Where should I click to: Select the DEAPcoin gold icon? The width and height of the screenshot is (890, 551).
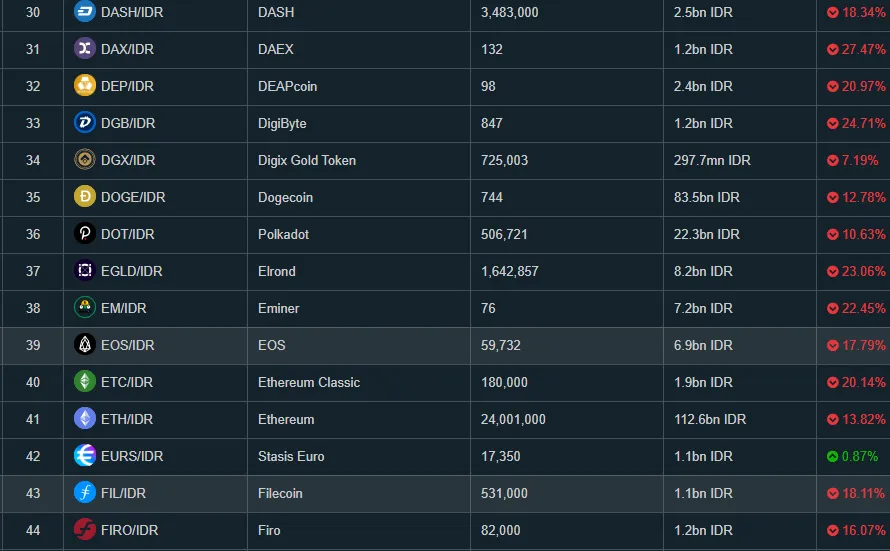[x=85, y=86]
